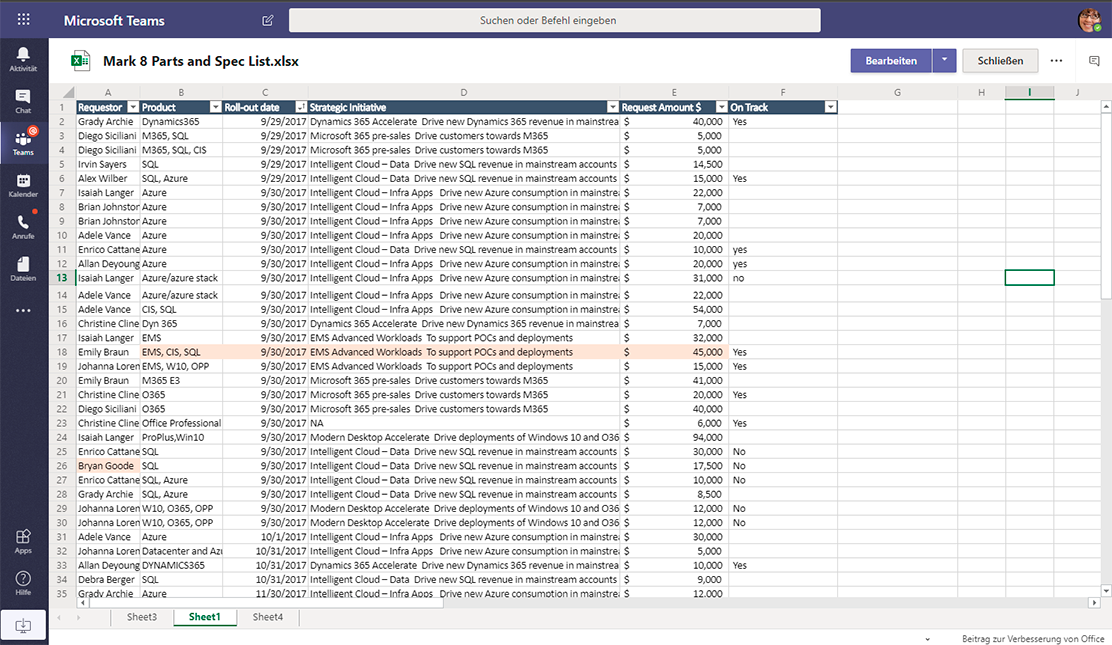
Task: Expand the Bearbeiten dropdown arrow
Action: [x=945, y=60]
